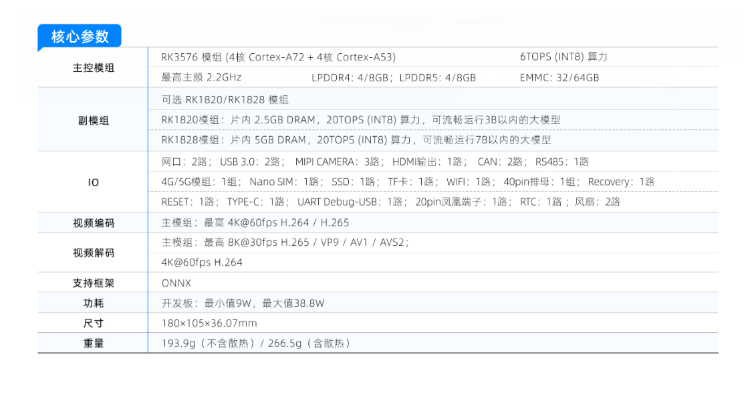Image resolution: width=751 pixels, height=400 pixels.
Task: Click the RK1820模组 2.5GB DRAM description
Action: click(x=361, y=120)
